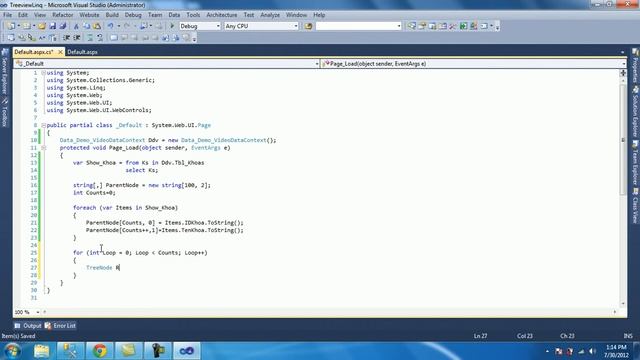Viewport: 640px width, 360px height.
Task: Click the Undo arrow icon
Action: pos(111,26)
